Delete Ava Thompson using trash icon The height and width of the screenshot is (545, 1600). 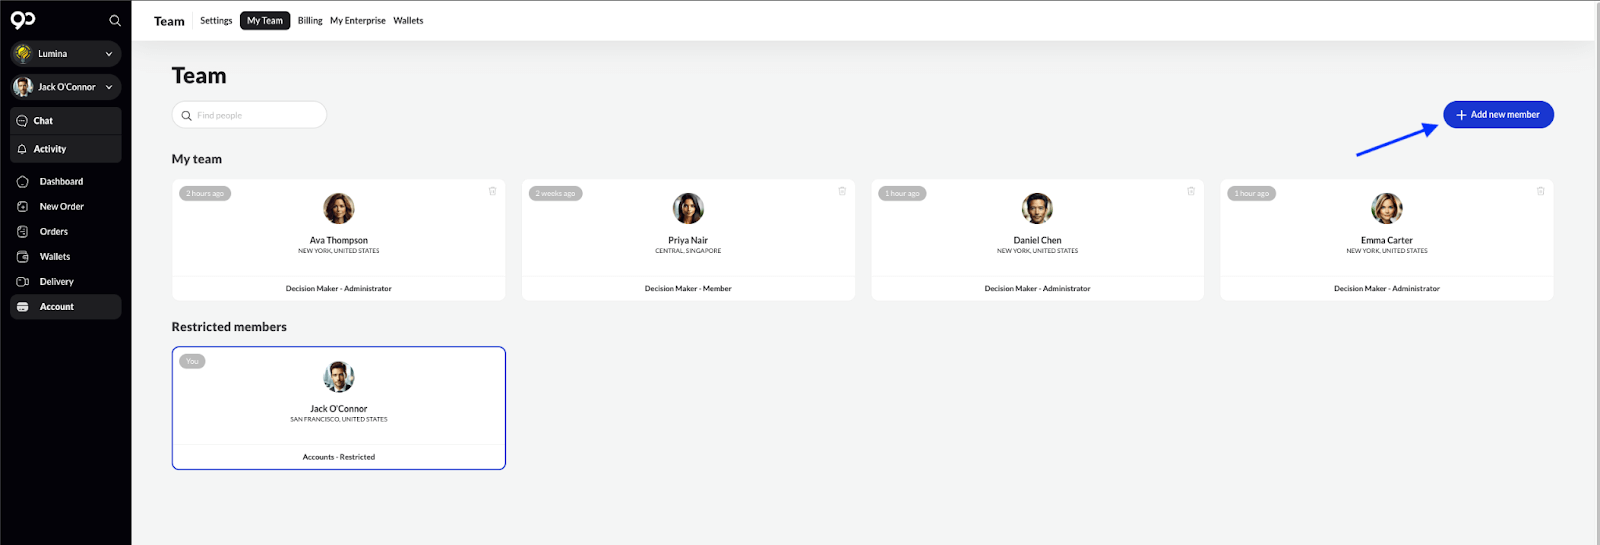pos(492,191)
